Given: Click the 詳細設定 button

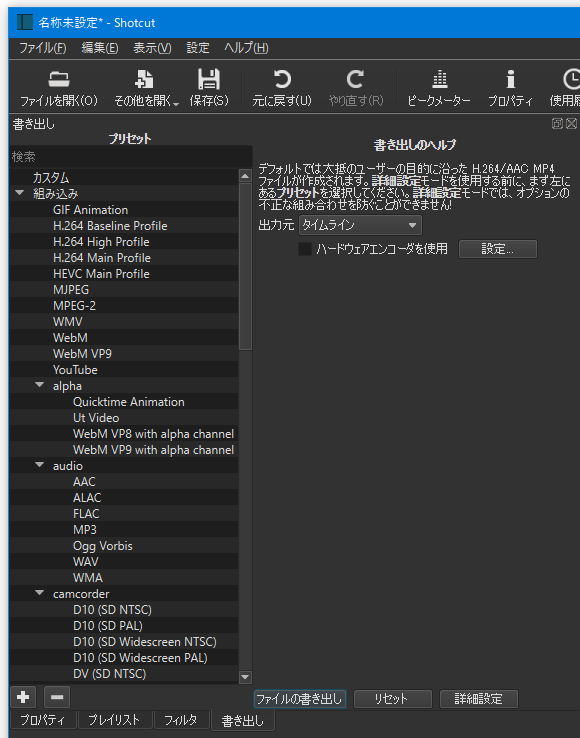Looking at the screenshot, I should tap(478, 699).
